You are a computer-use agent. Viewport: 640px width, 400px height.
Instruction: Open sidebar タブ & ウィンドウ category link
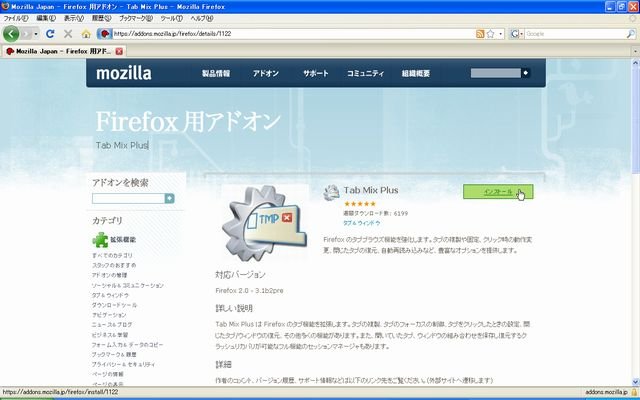click(110, 295)
